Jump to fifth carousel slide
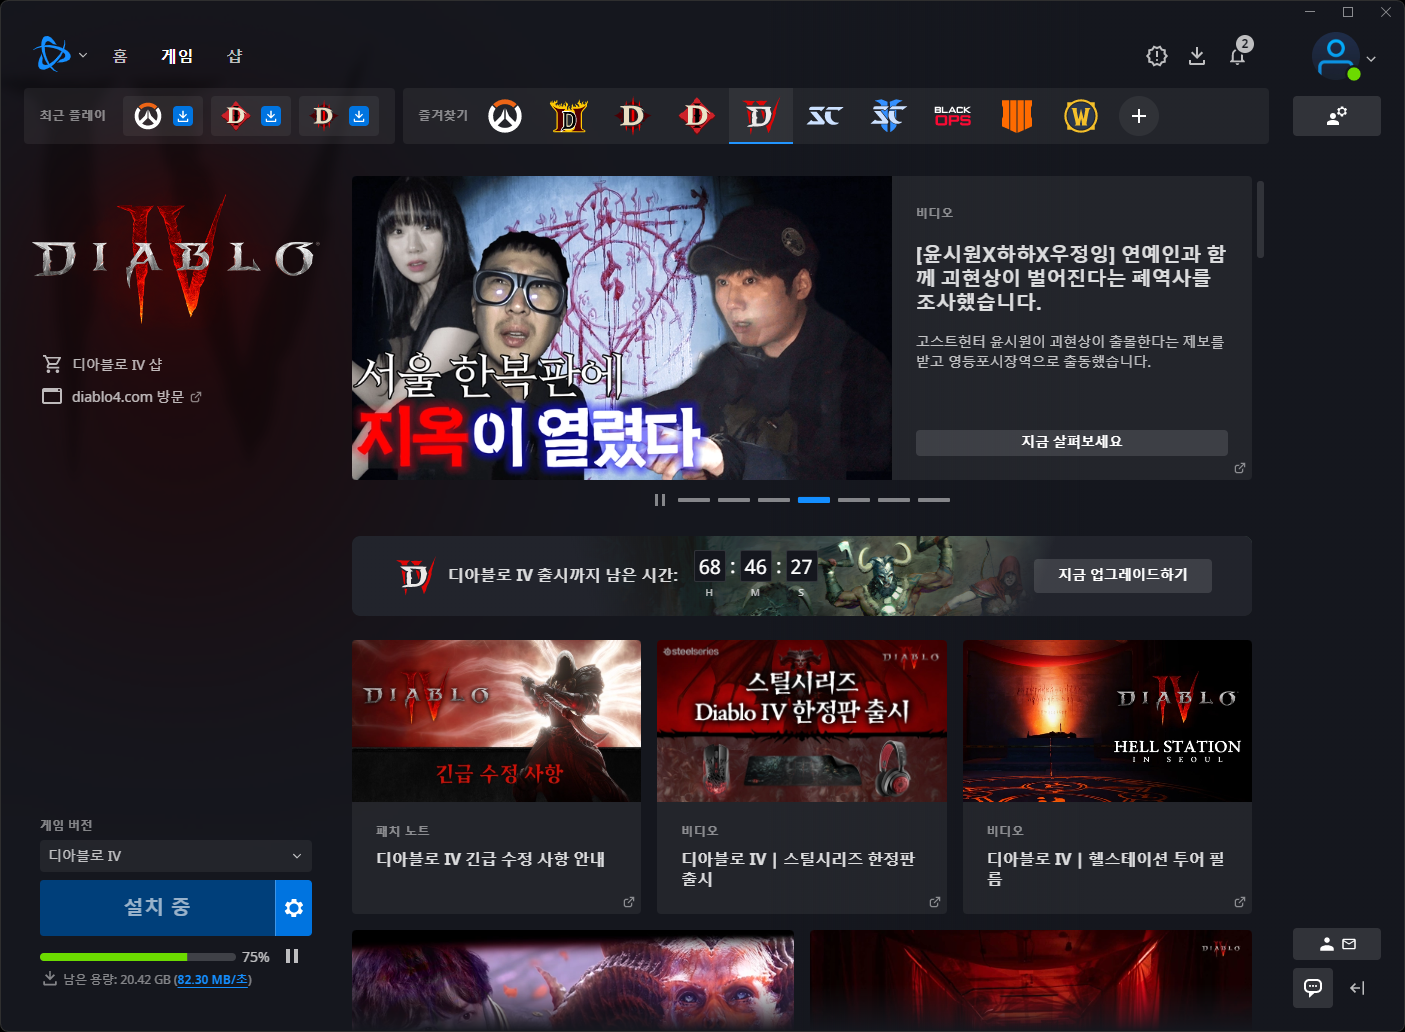The height and width of the screenshot is (1032, 1405). click(854, 500)
